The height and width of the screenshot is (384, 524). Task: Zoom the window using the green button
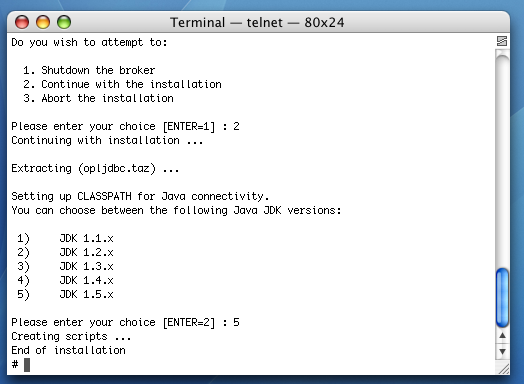pyautogui.click(x=63, y=22)
